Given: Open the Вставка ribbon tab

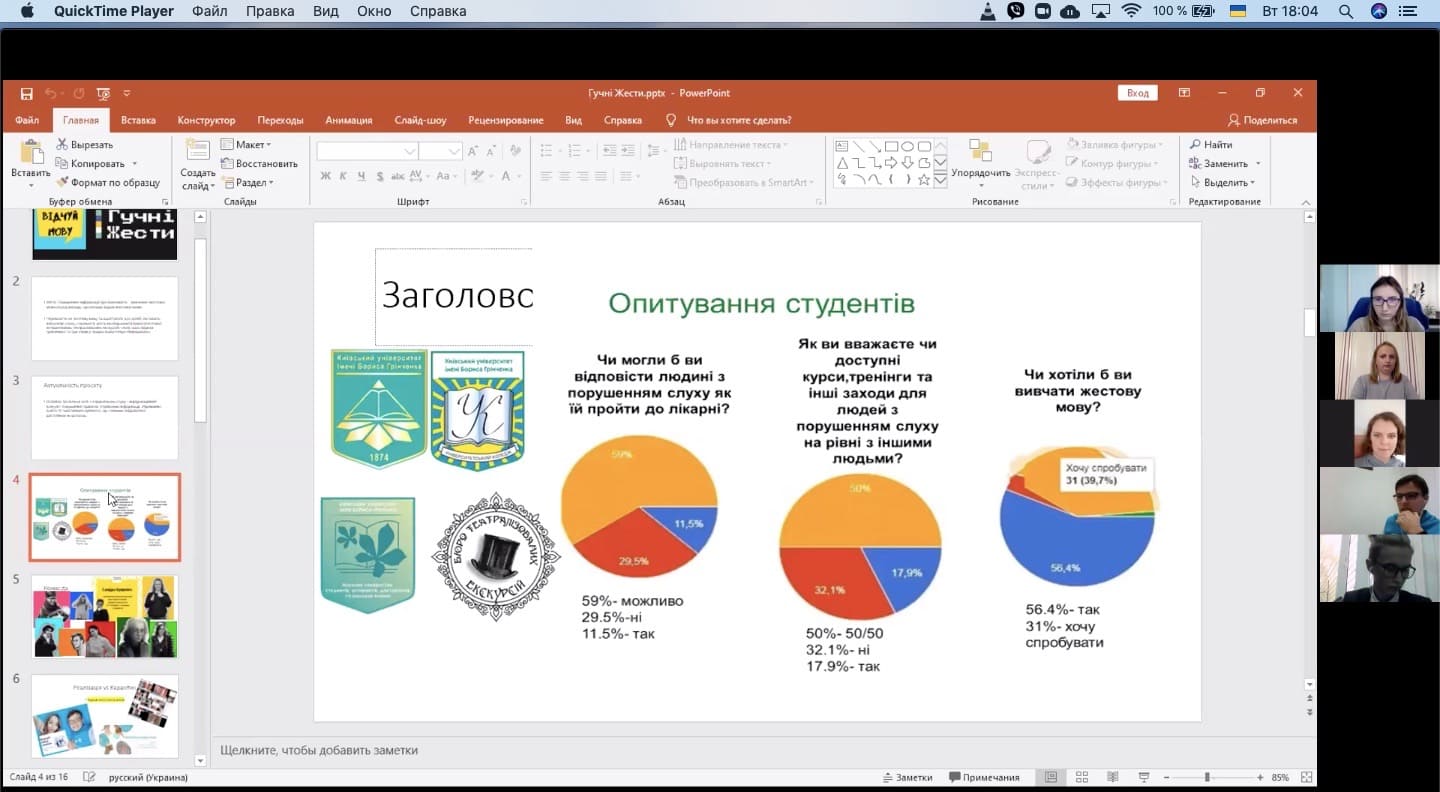Looking at the screenshot, I should point(138,120).
